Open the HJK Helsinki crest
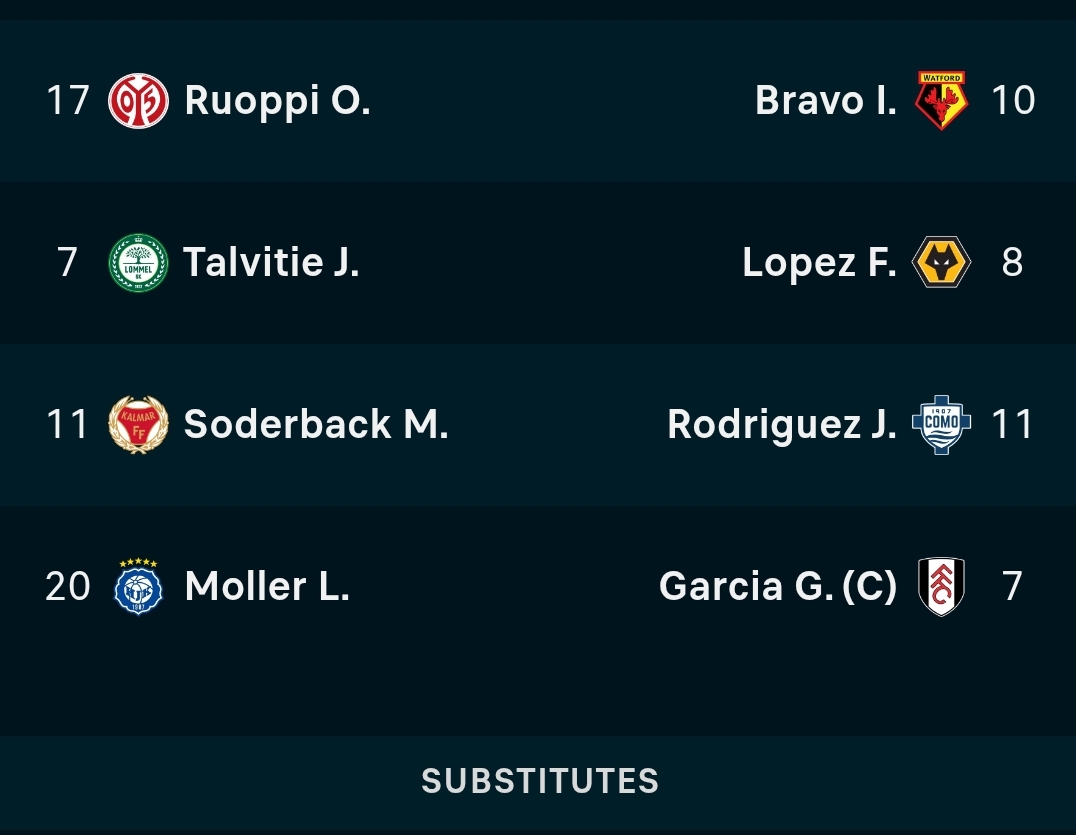1076x835 pixels. [x=138, y=587]
